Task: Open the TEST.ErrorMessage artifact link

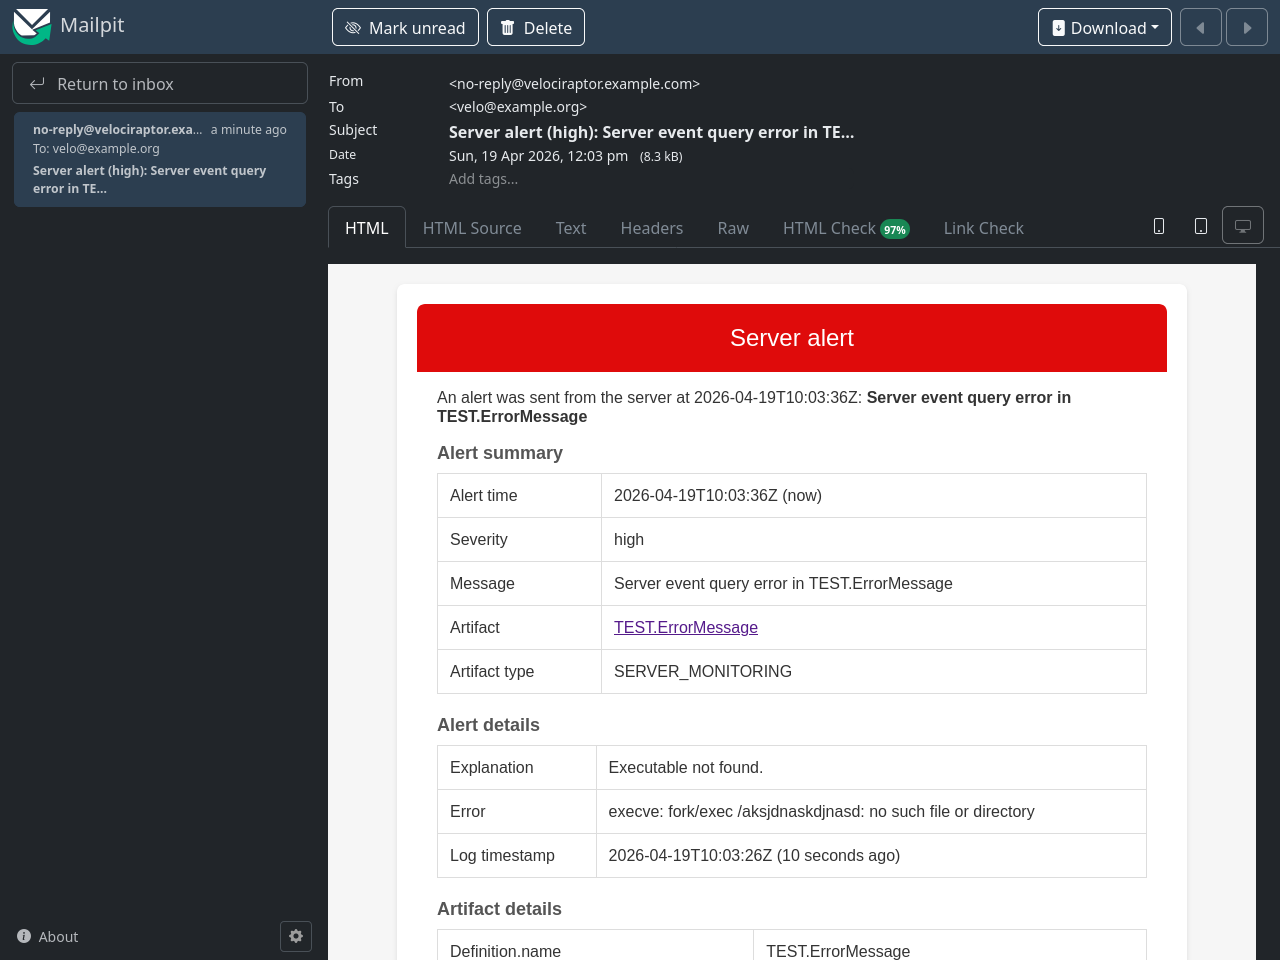Action: click(686, 627)
